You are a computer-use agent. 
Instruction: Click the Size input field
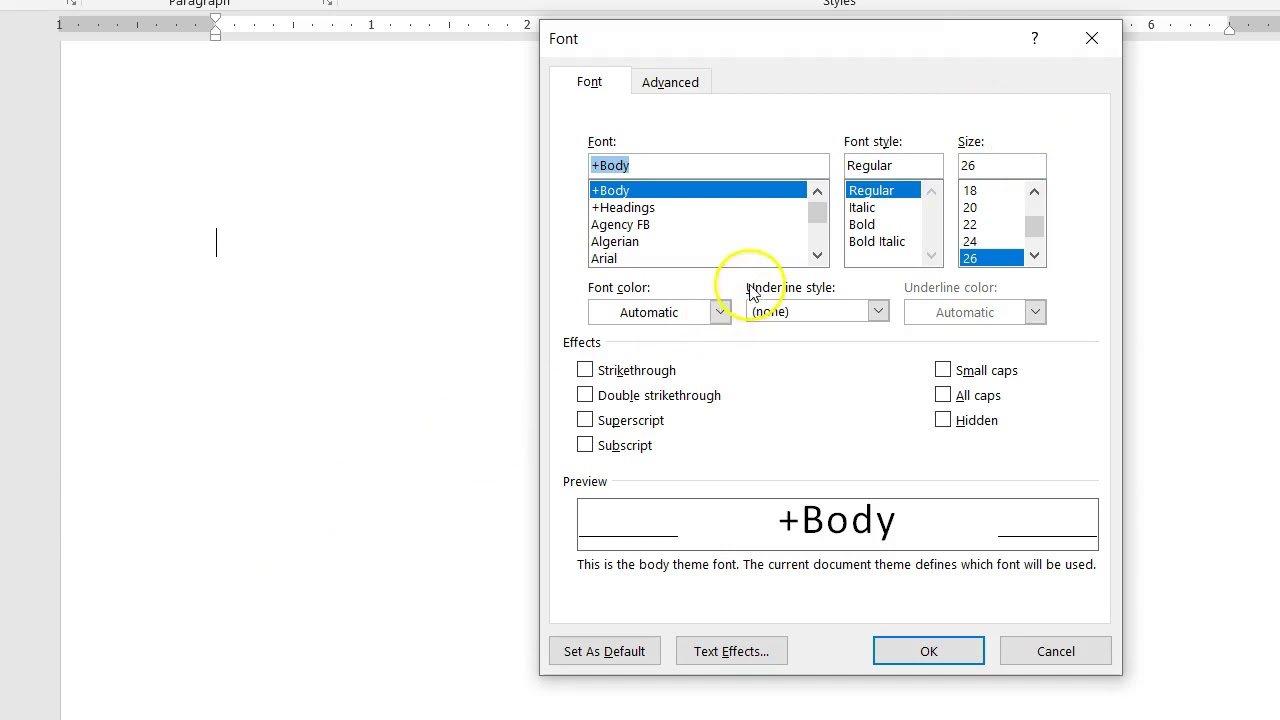[x=1002, y=165]
